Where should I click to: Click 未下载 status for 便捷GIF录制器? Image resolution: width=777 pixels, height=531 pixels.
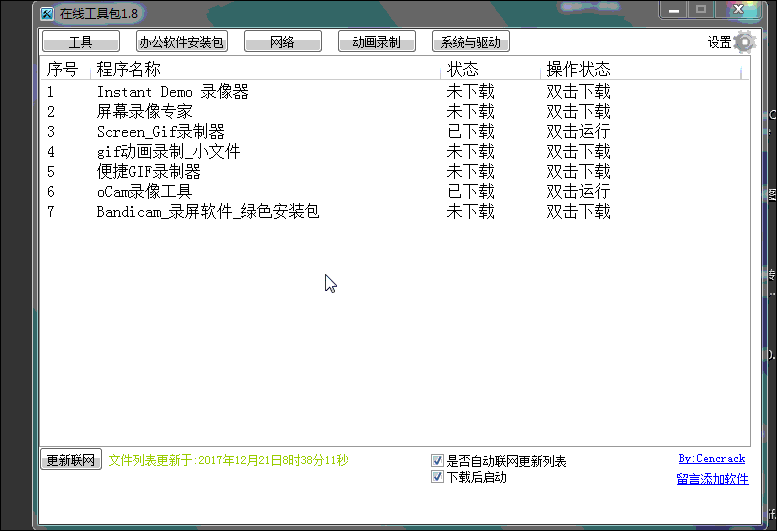(x=470, y=172)
